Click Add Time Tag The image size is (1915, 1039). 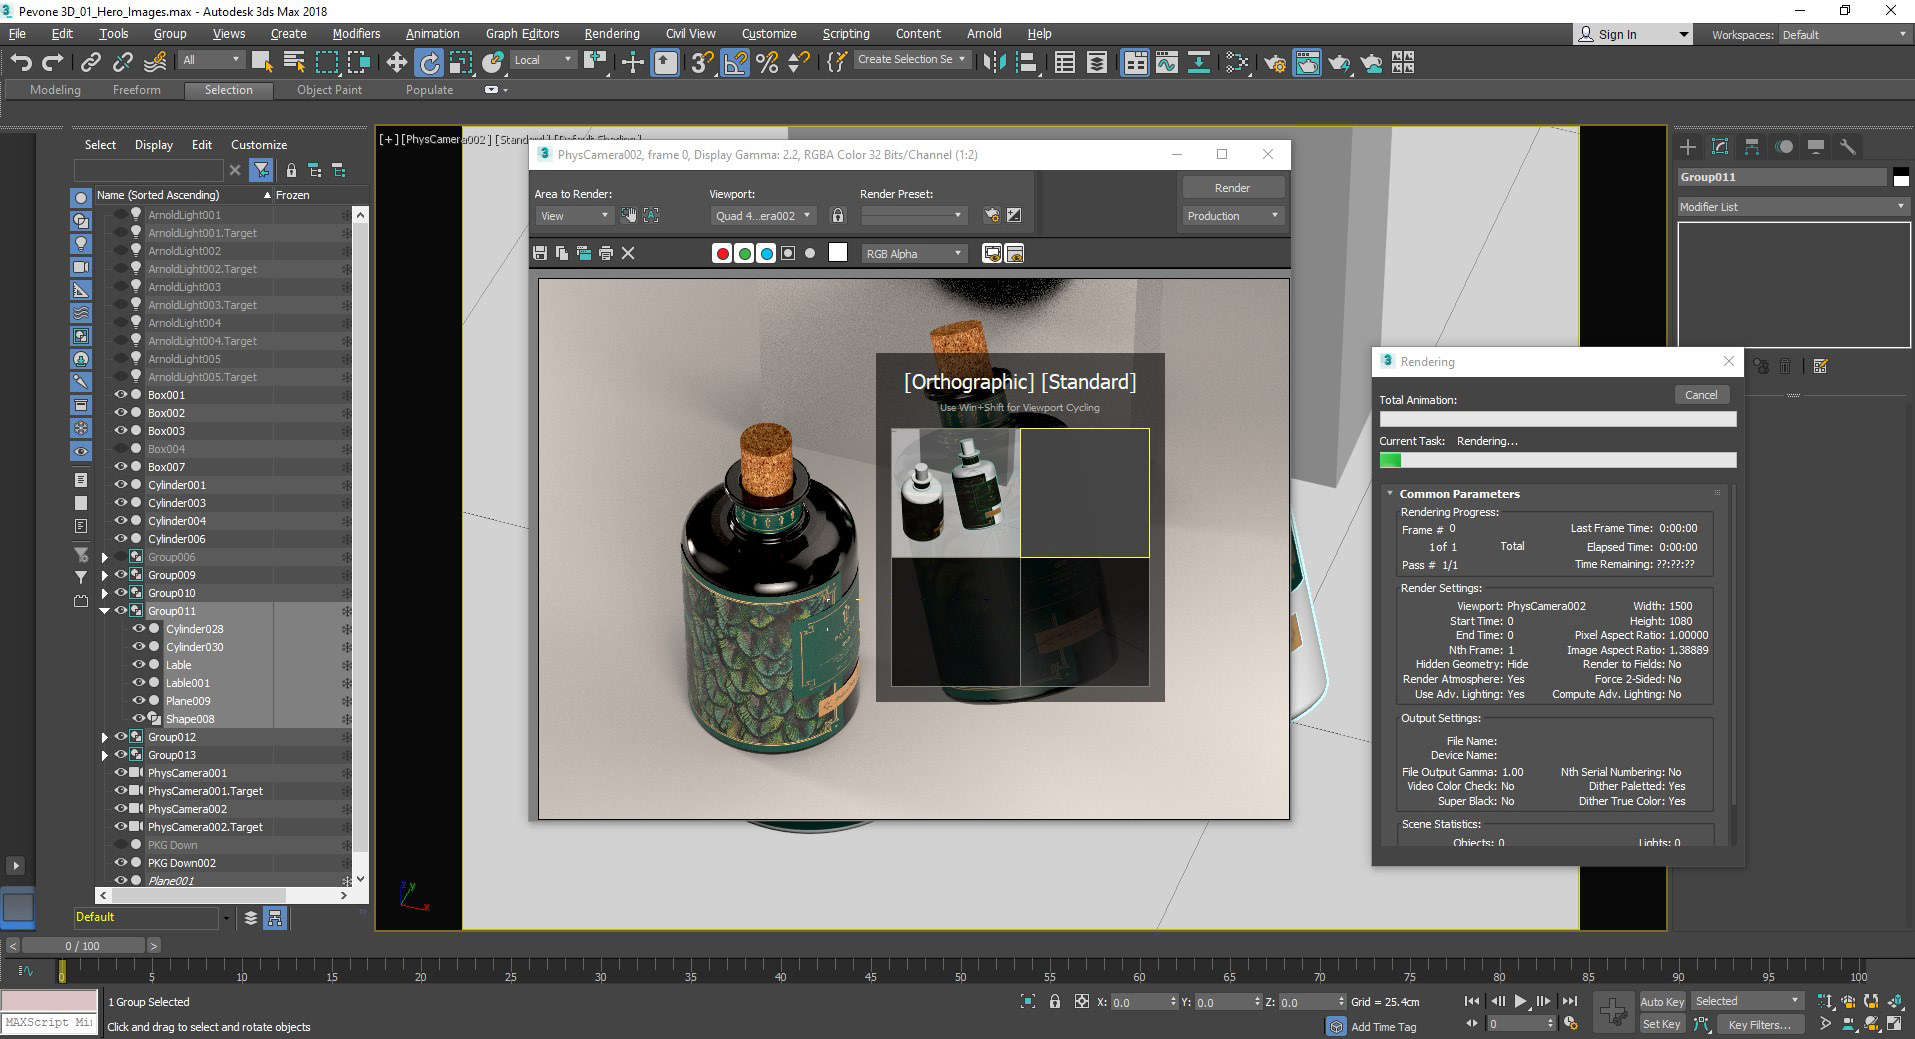[x=1383, y=1027]
